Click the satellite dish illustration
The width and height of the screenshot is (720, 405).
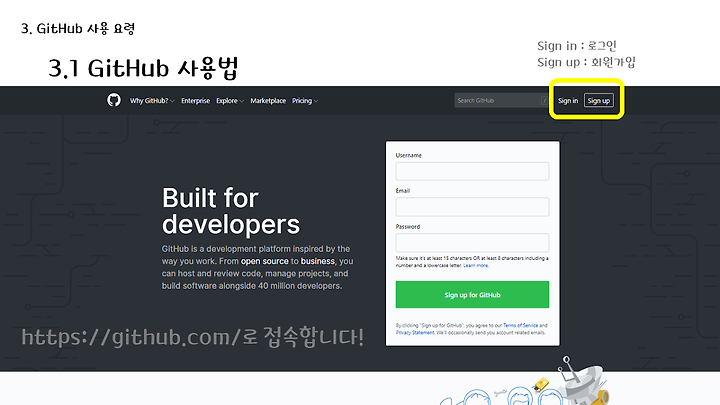(x=582, y=380)
